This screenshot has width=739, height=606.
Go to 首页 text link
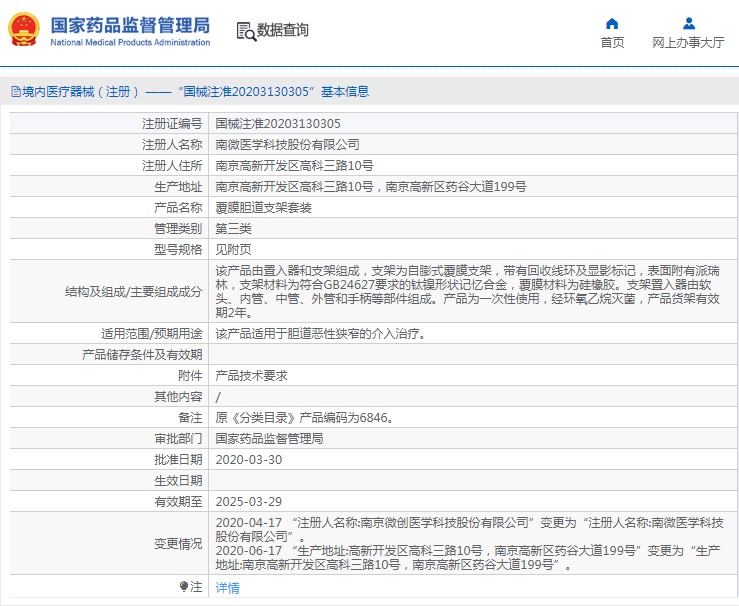(x=612, y=42)
